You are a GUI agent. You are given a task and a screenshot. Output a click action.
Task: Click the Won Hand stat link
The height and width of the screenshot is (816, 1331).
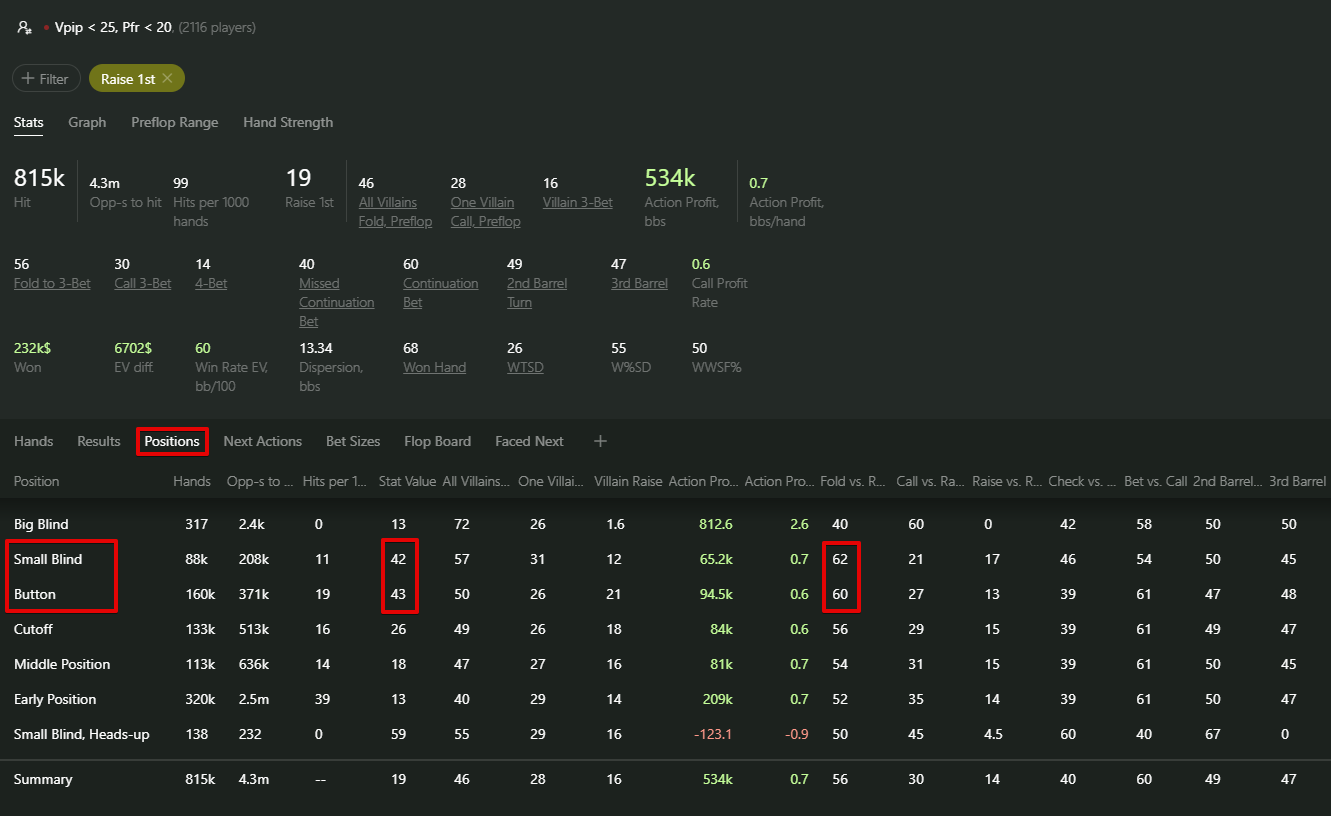(x=434, y=367)
